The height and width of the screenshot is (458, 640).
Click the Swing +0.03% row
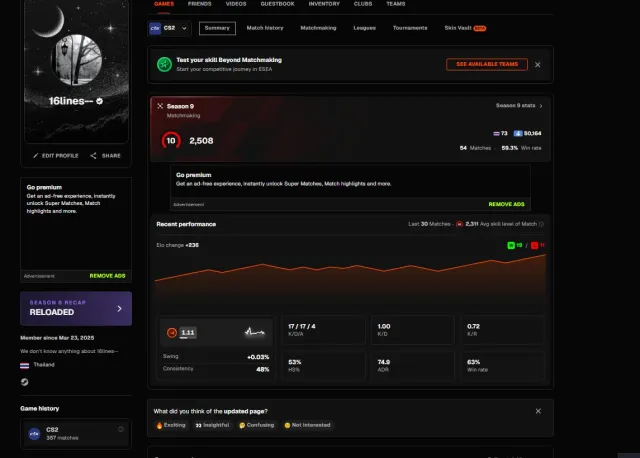(216, 357)
